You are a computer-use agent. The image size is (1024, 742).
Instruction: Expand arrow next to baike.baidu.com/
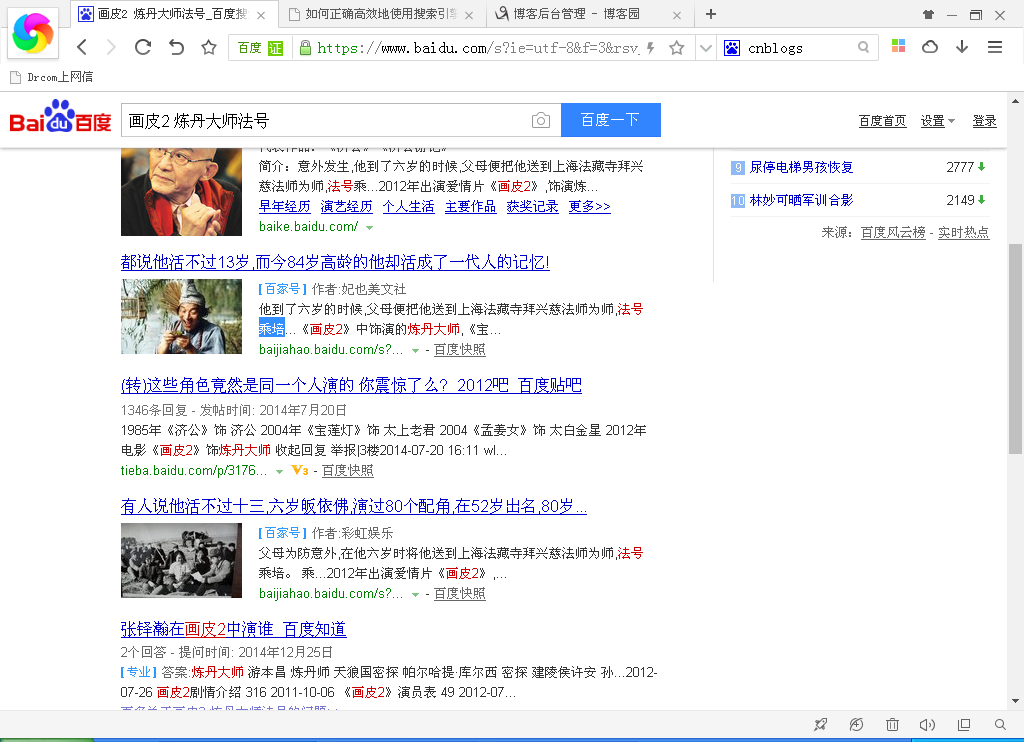(370, 227)
